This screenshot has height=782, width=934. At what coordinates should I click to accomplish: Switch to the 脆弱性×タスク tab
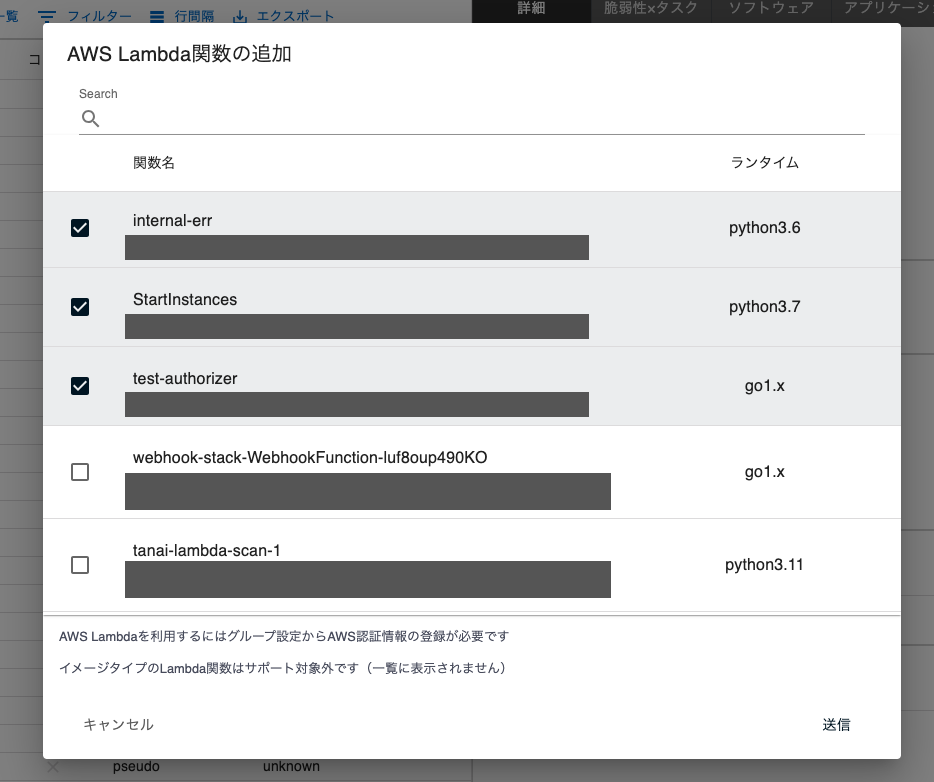650,8
